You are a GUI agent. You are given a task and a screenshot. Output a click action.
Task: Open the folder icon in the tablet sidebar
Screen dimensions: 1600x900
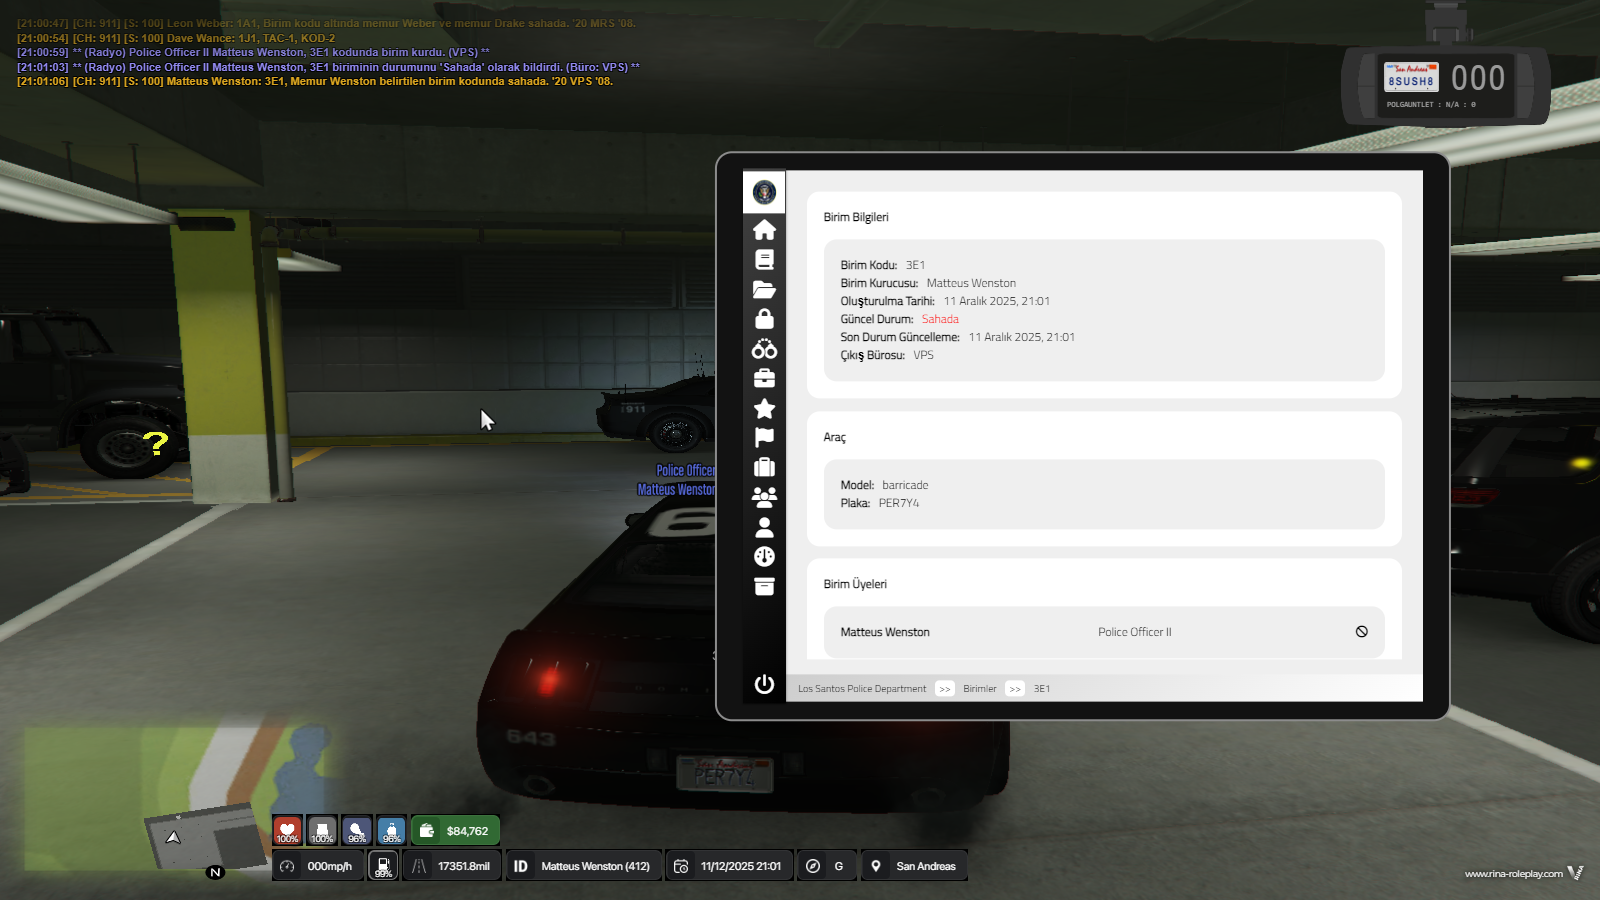tap(764, 290)
